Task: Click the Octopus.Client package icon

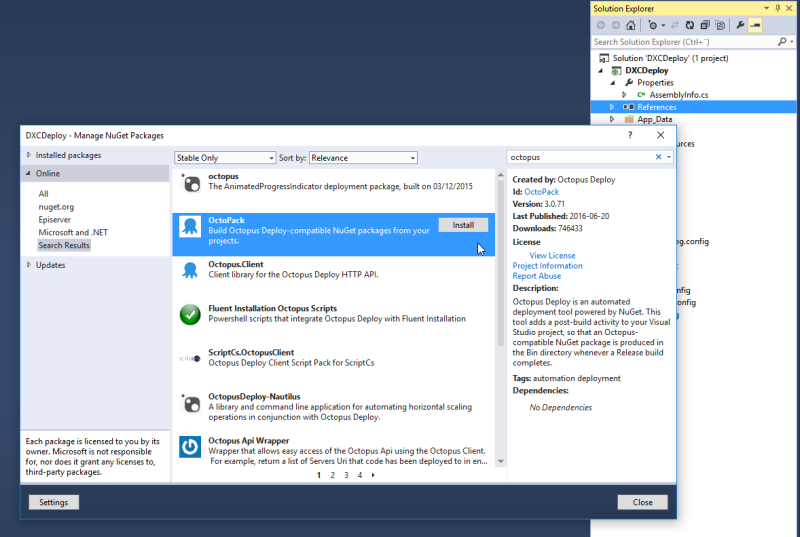Action: pyautogui.click(x=190, y=270)
